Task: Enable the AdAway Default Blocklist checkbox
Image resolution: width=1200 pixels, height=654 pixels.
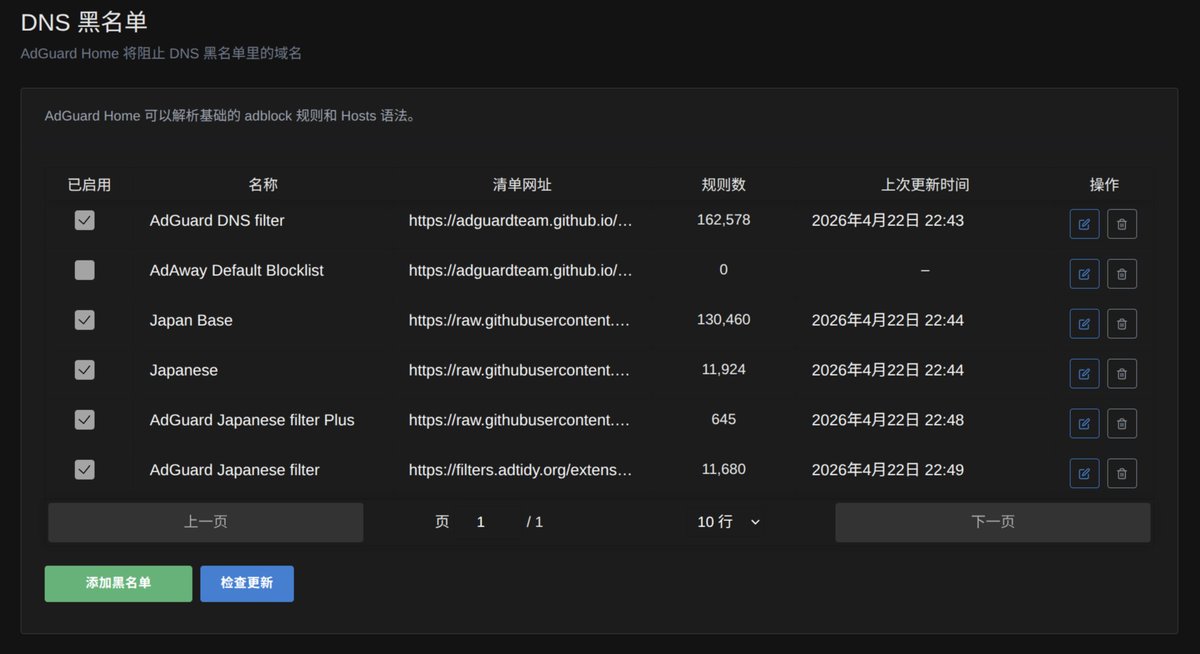Action: coord(85,270)
